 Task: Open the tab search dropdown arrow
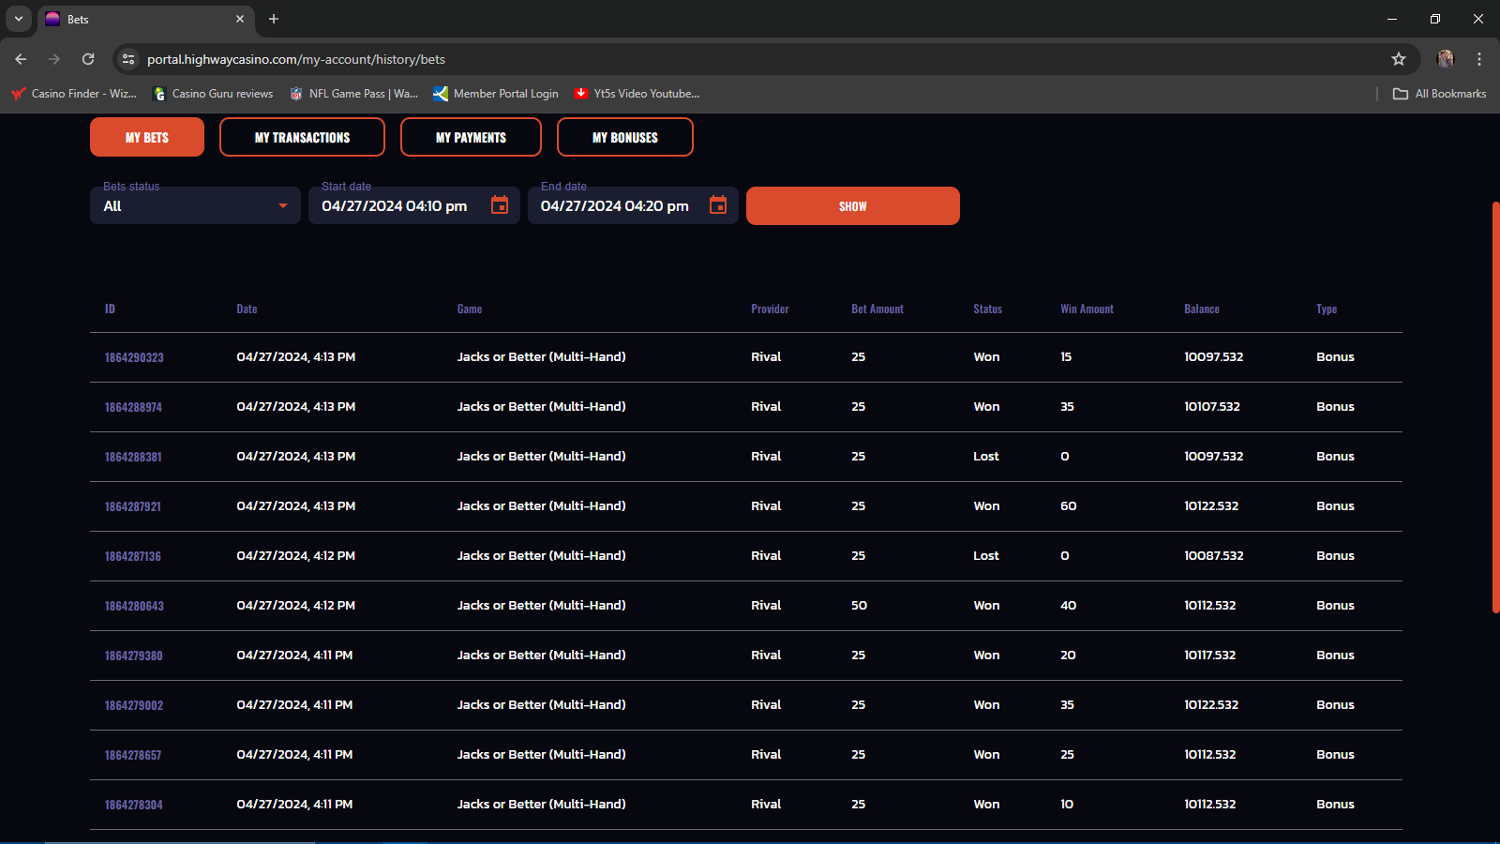pos(18,19)
